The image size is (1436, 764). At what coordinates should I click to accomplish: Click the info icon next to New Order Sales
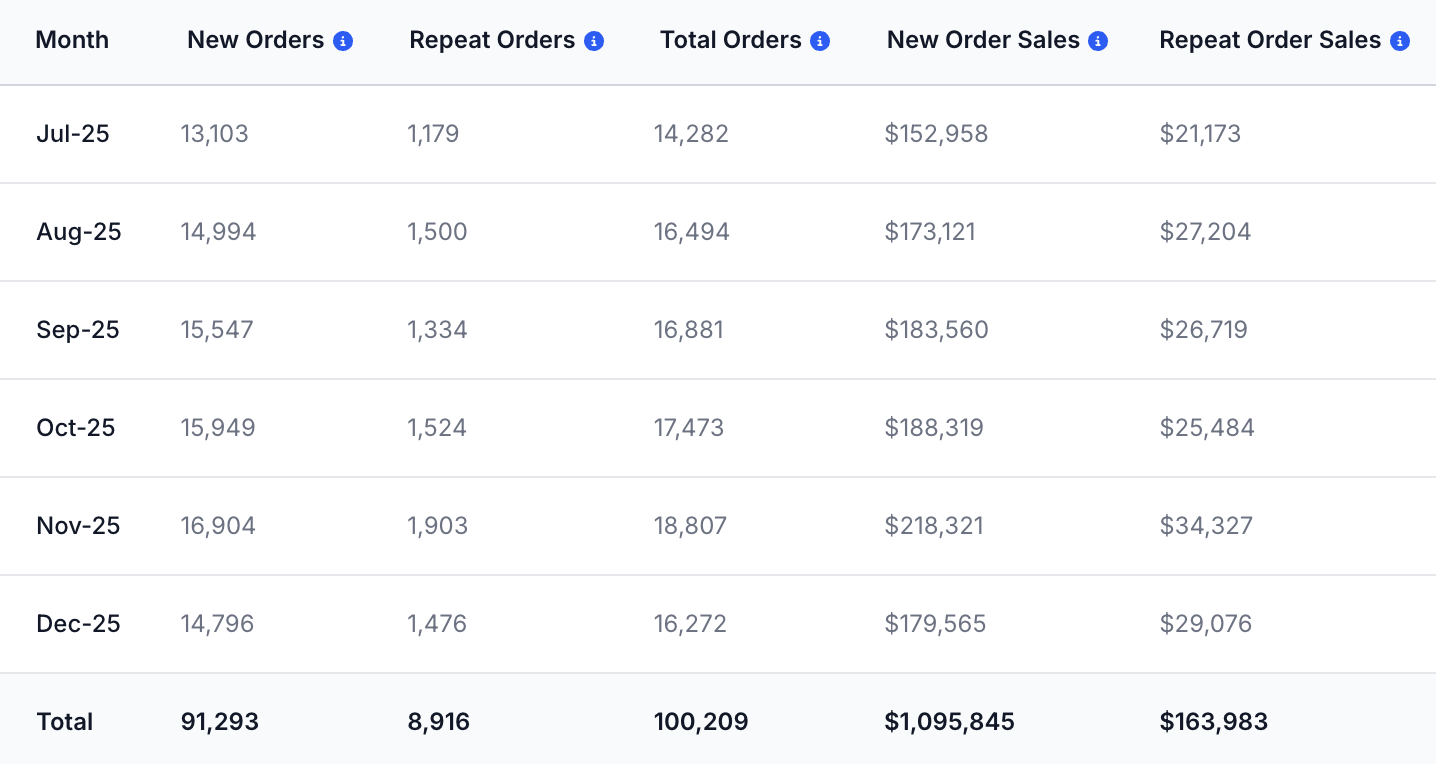coord(1097,40)
